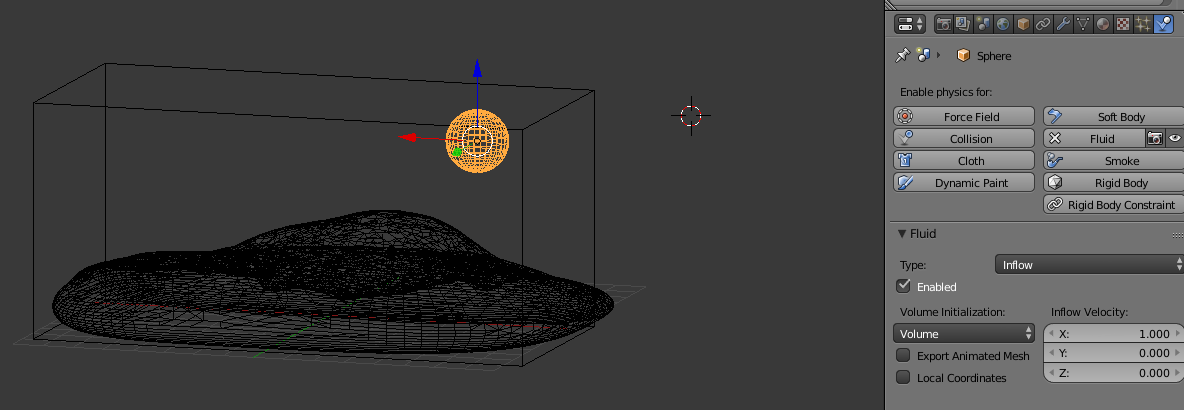Screen dimensions: 1184x410
Task: Collapse the Fluid panel section
Action: coord(902,234)
